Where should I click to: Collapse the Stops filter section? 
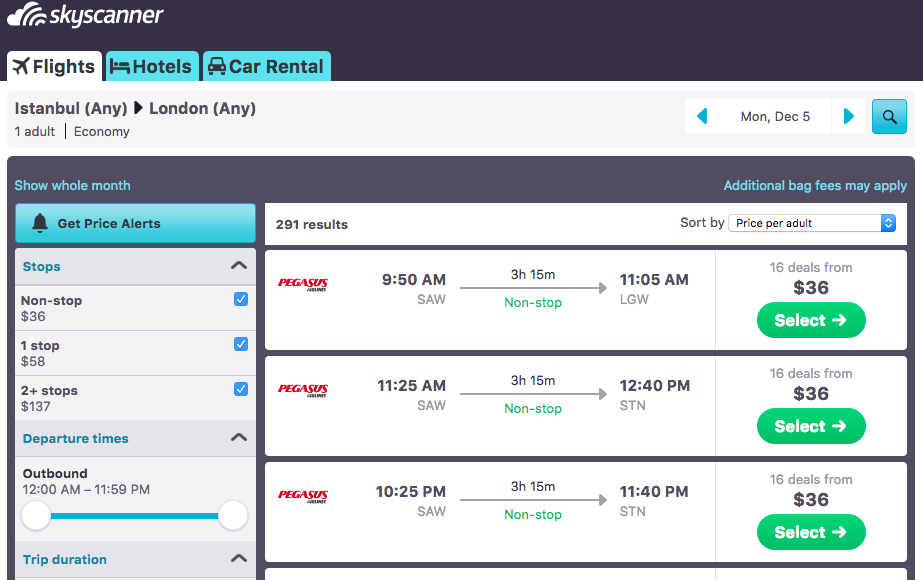(x=238, y=266)
